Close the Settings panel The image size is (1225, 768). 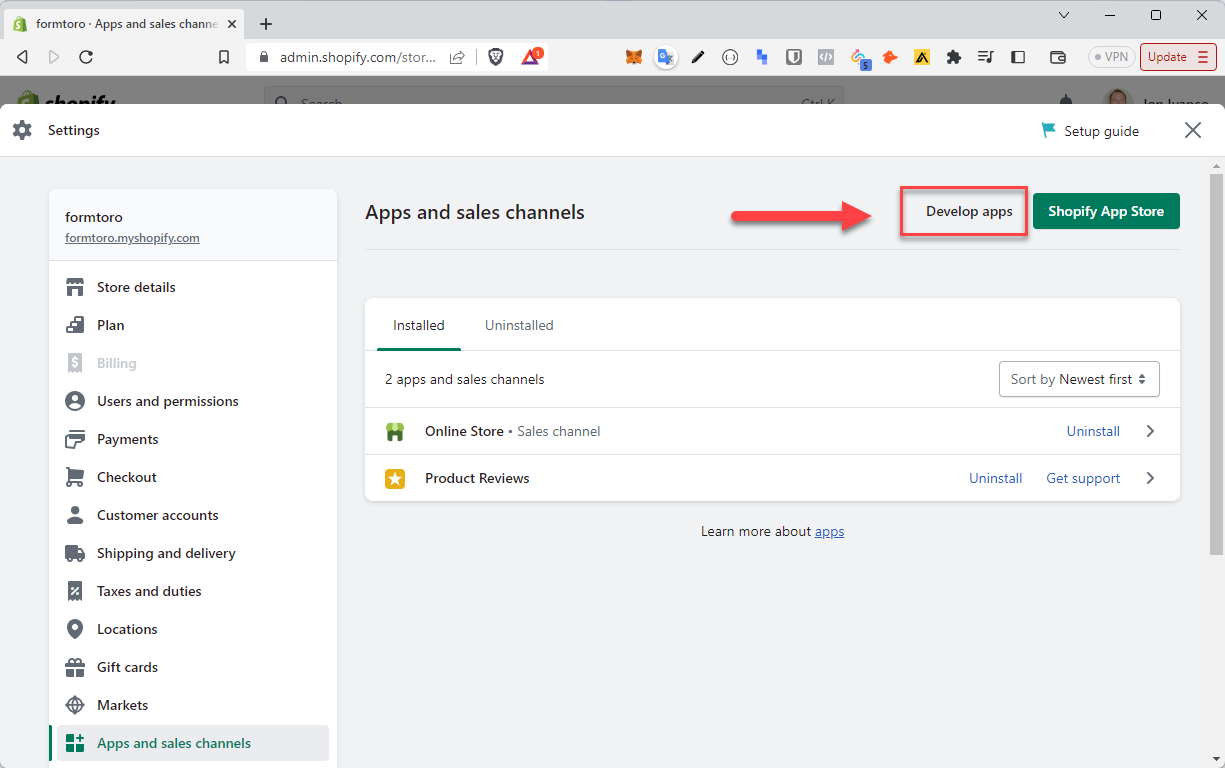(1193, 130)
